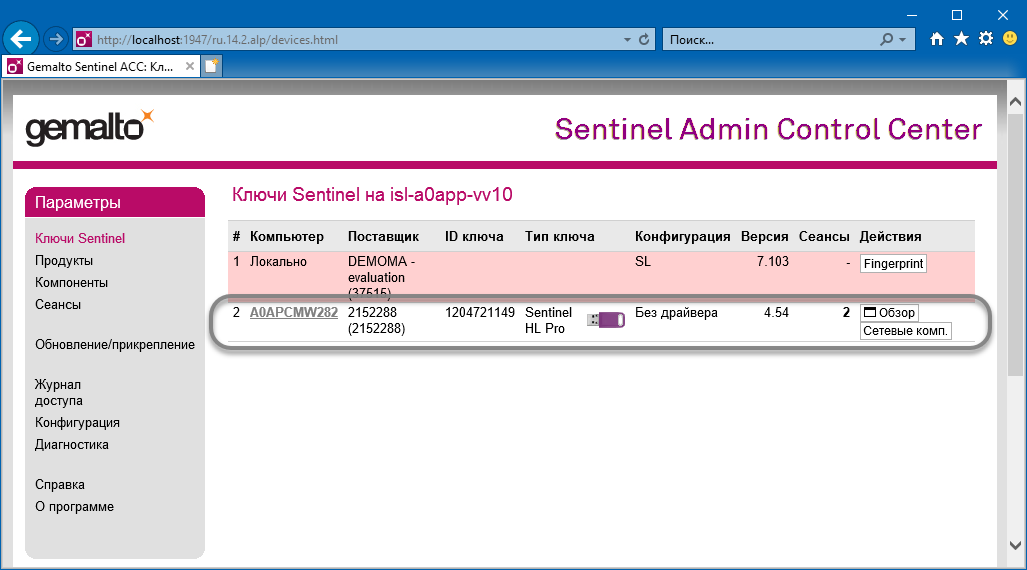The width and height of the screenshot is (1027, 570).
Task: Click the Без драйвера configuration cell
Action: click(676, 313)
